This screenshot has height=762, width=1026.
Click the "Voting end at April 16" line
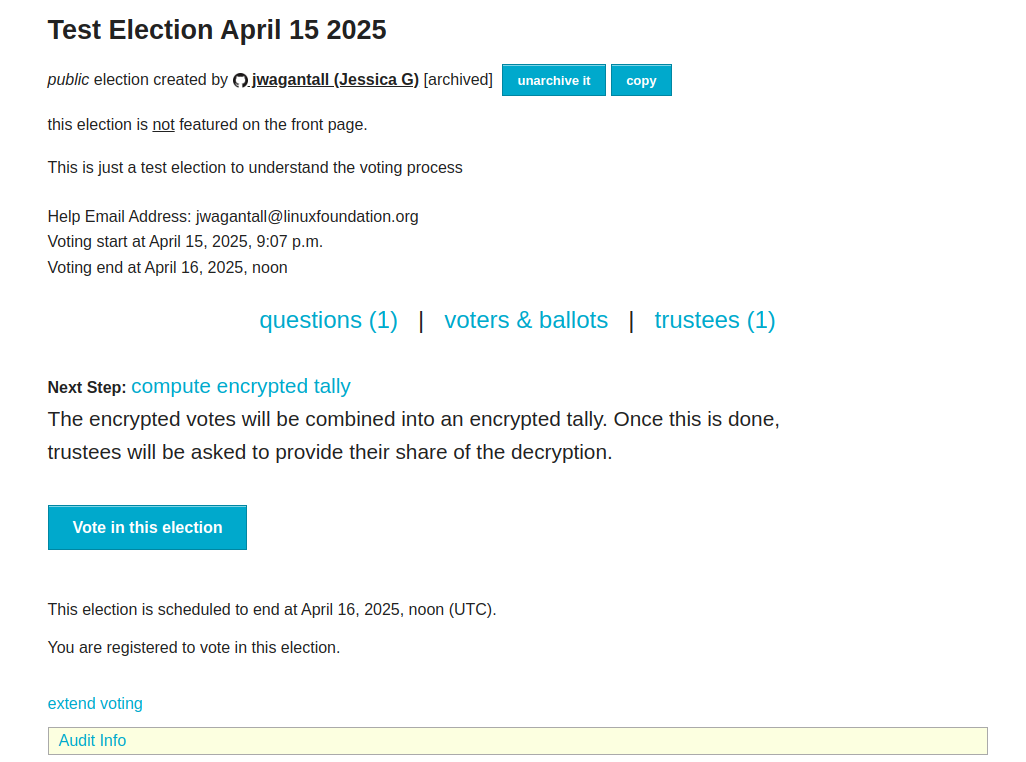(167, 267)
